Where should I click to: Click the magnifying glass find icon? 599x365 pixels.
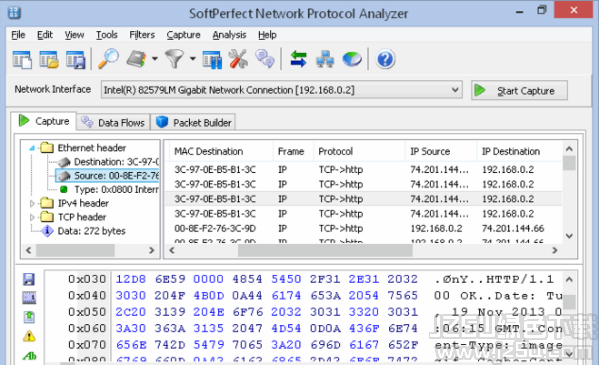(108, 59)
